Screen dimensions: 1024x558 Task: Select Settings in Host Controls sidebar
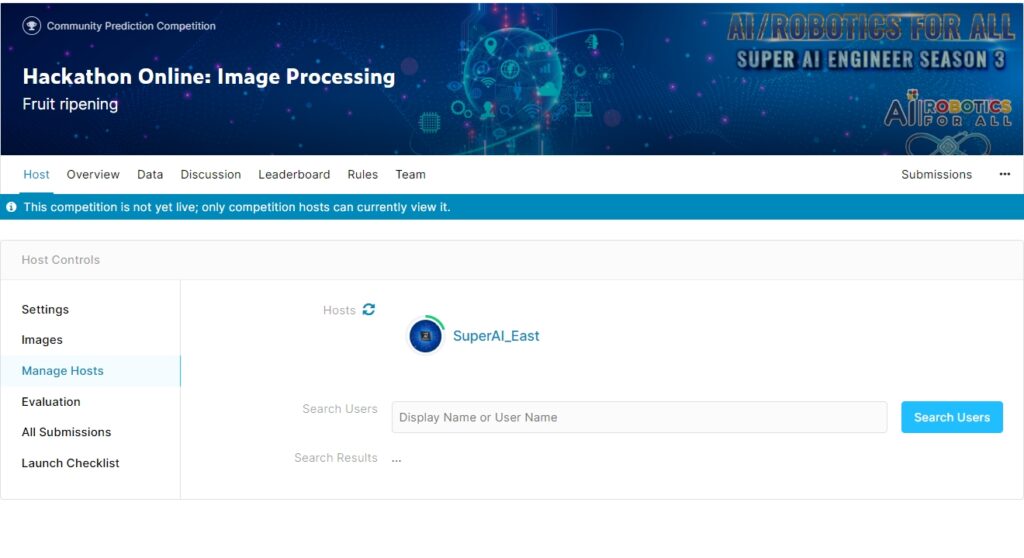coord(45,309)
